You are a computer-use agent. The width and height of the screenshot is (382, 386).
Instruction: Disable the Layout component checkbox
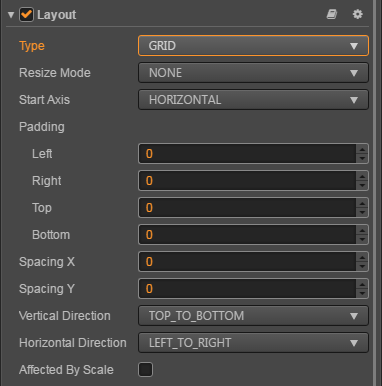click(26, 15)
